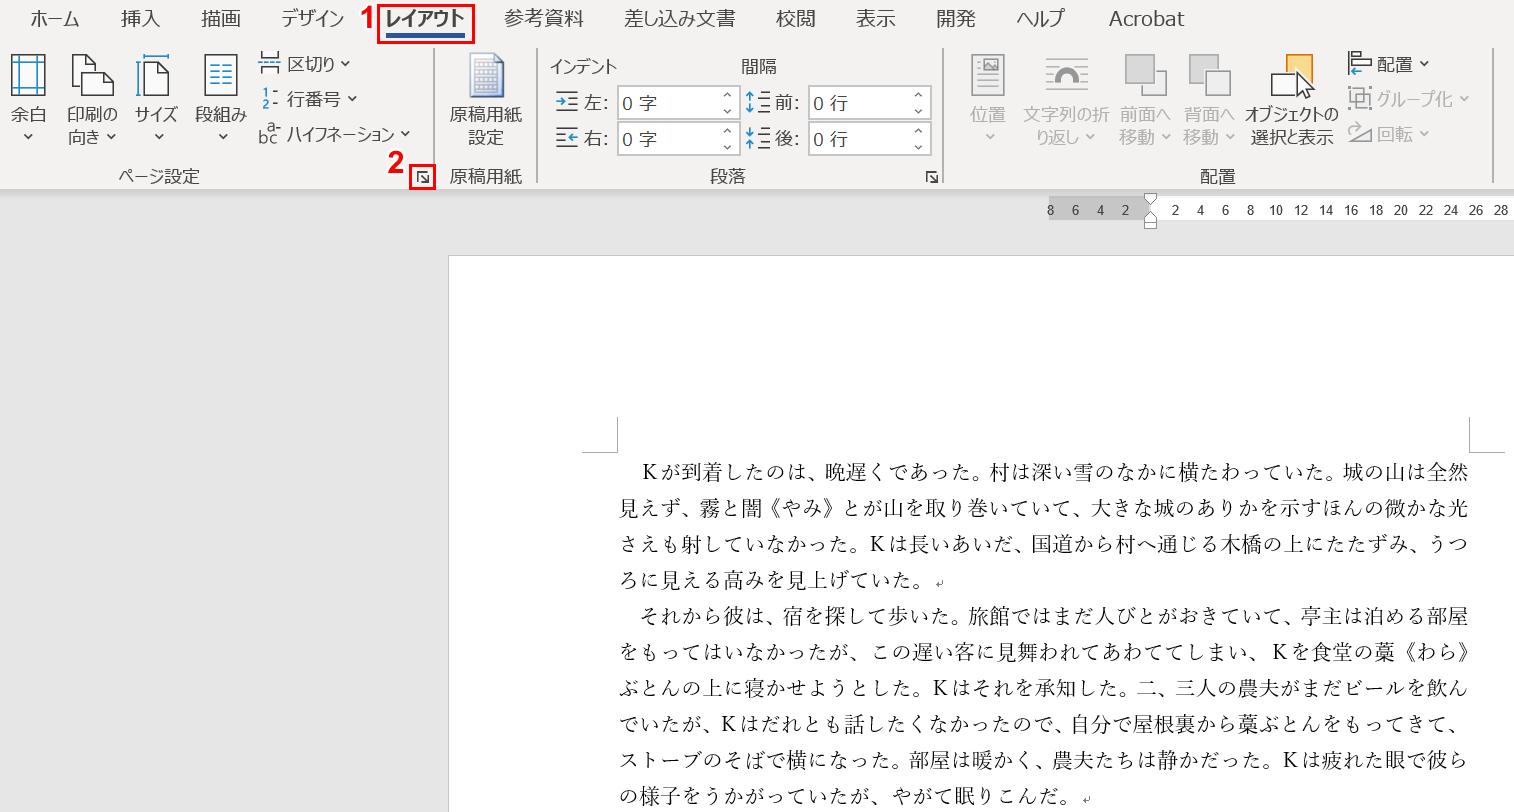Open the 配置 align dropdown
Screen dimensions: 1514x812
pyautogui.click(x=1389, y=64)
